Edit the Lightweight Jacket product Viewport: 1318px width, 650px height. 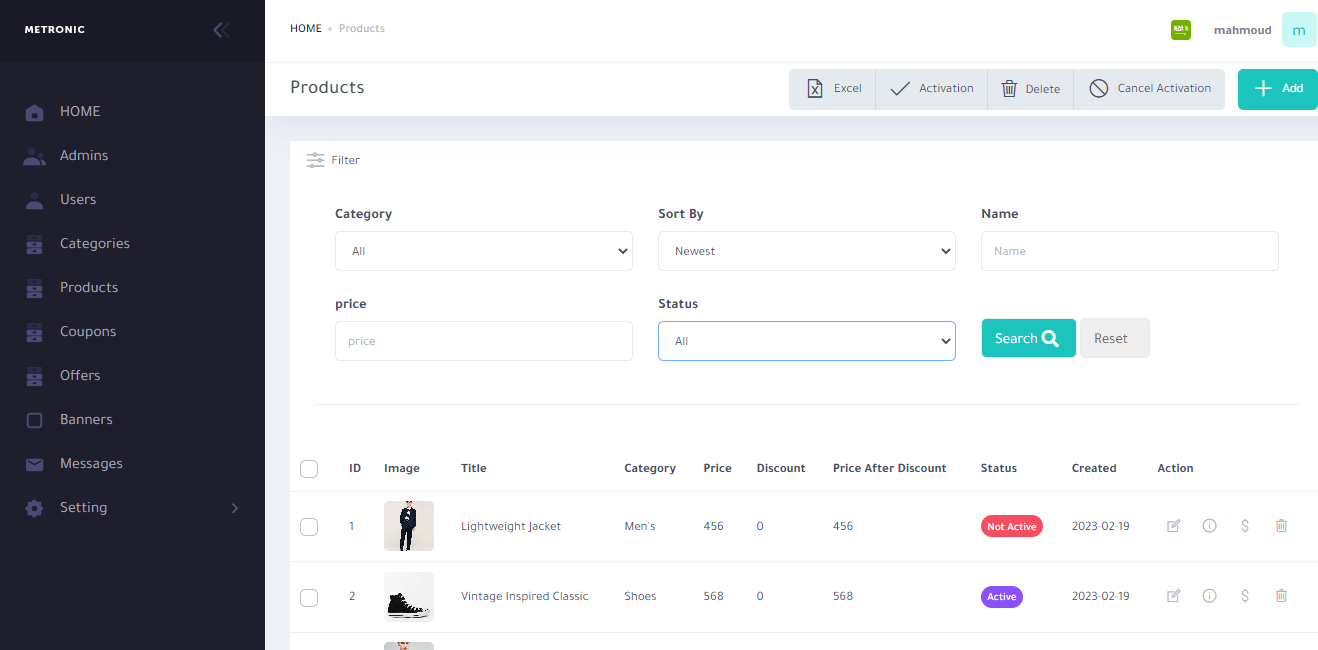click(1174, 526)
